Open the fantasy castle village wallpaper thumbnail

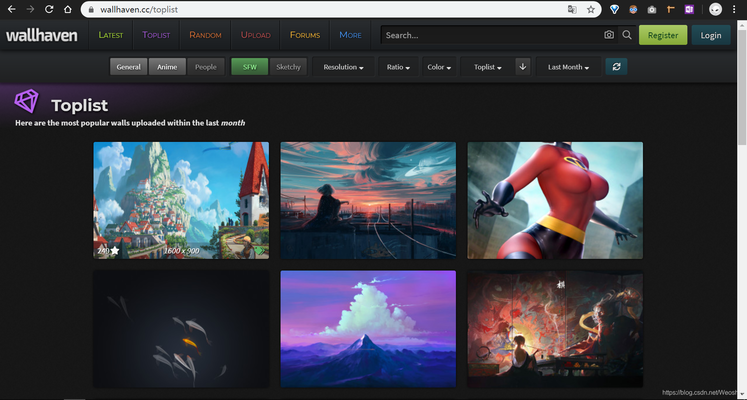point(181,200)
